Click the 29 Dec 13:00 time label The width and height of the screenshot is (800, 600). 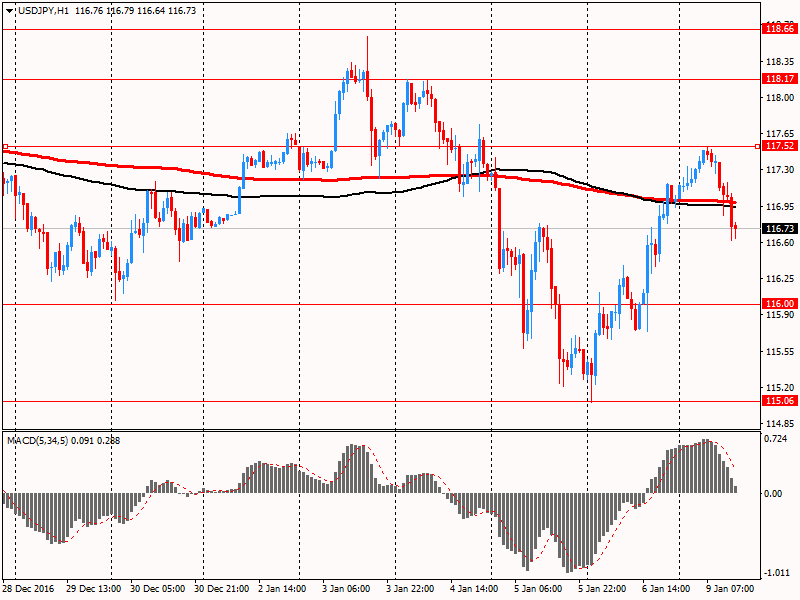click(x=93, y=588)
